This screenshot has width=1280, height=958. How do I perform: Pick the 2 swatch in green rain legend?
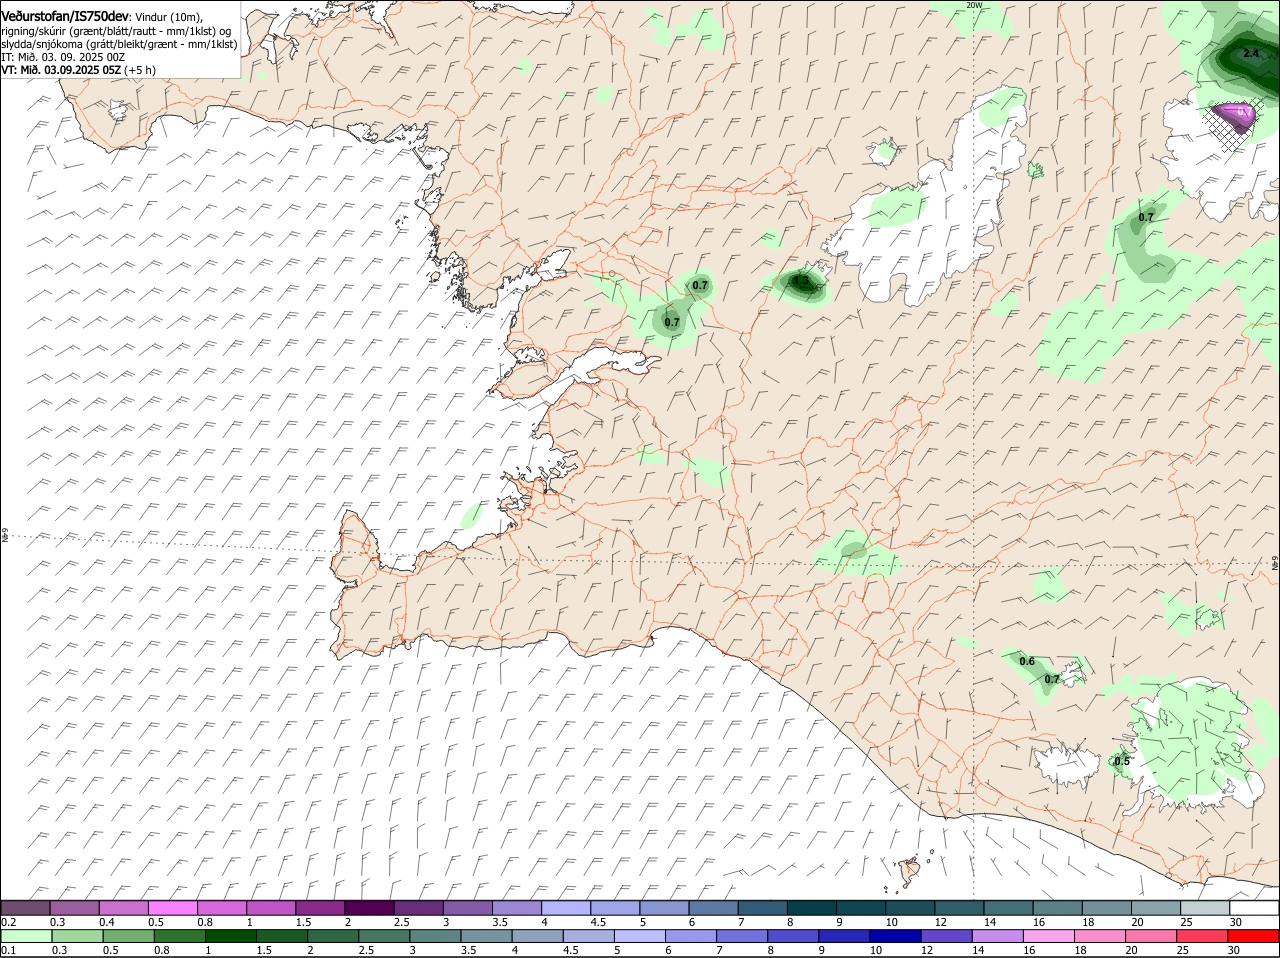click(334, 936)
